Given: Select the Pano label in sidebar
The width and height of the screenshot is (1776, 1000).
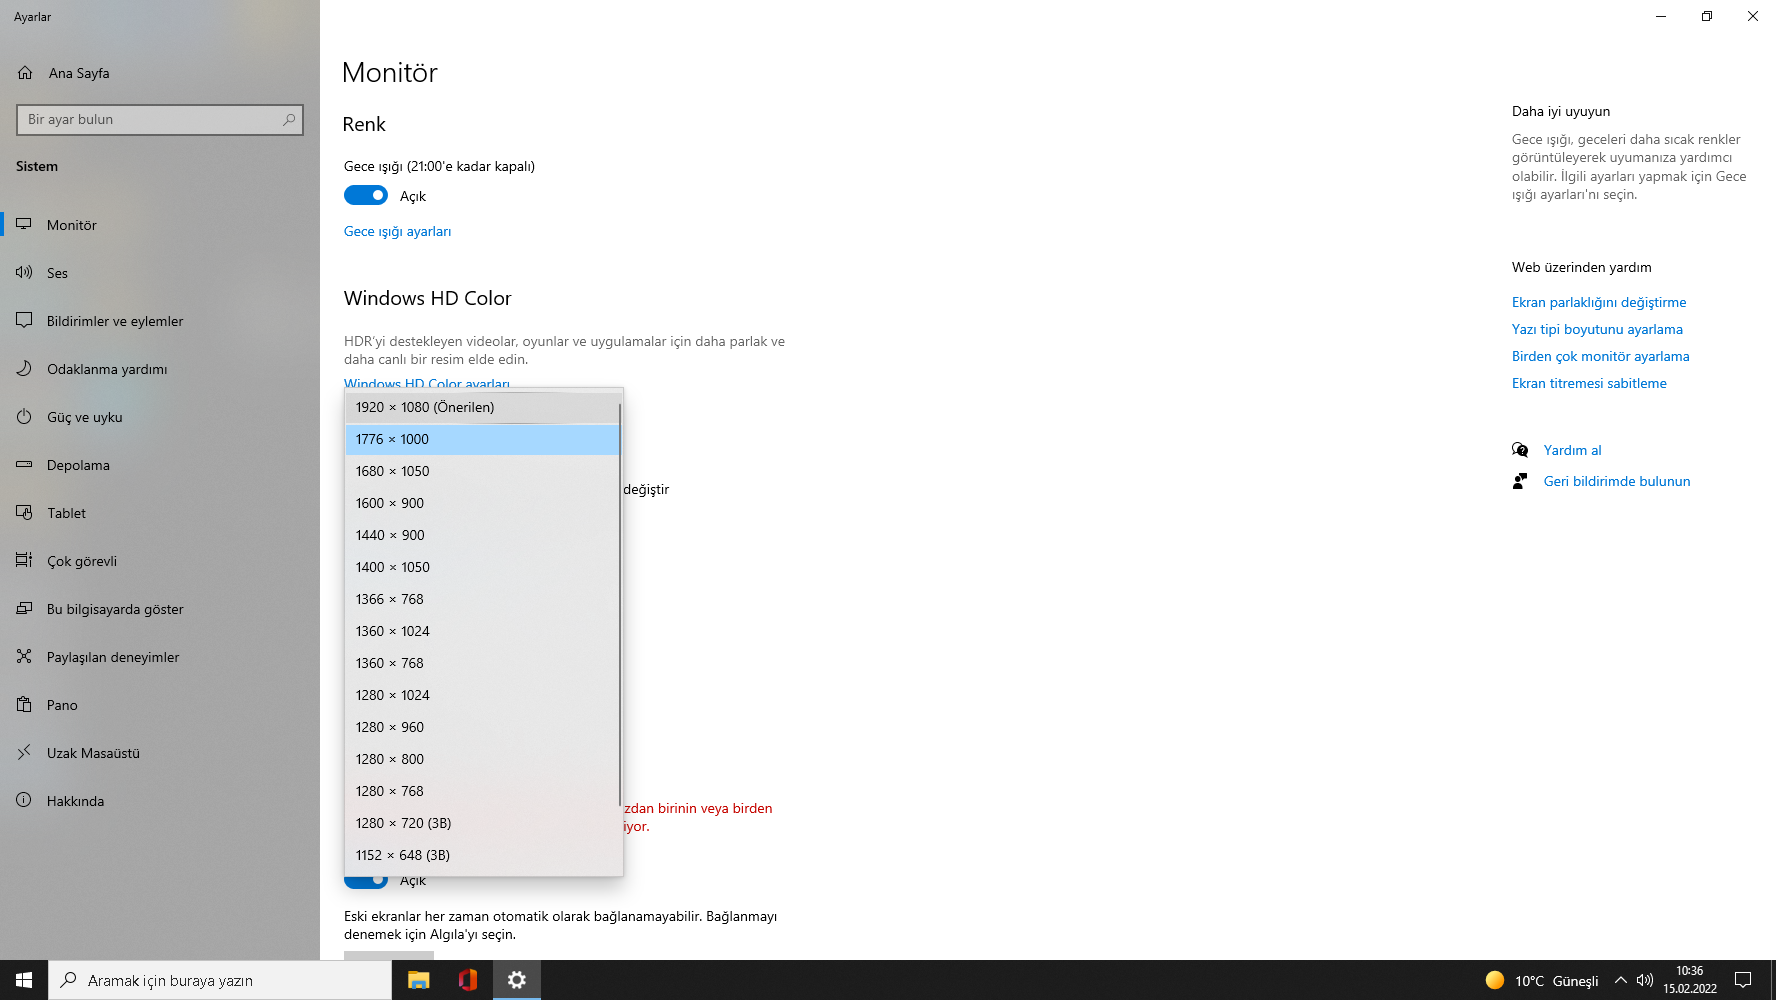Looking at the screenshot, I should coord(62,705).
